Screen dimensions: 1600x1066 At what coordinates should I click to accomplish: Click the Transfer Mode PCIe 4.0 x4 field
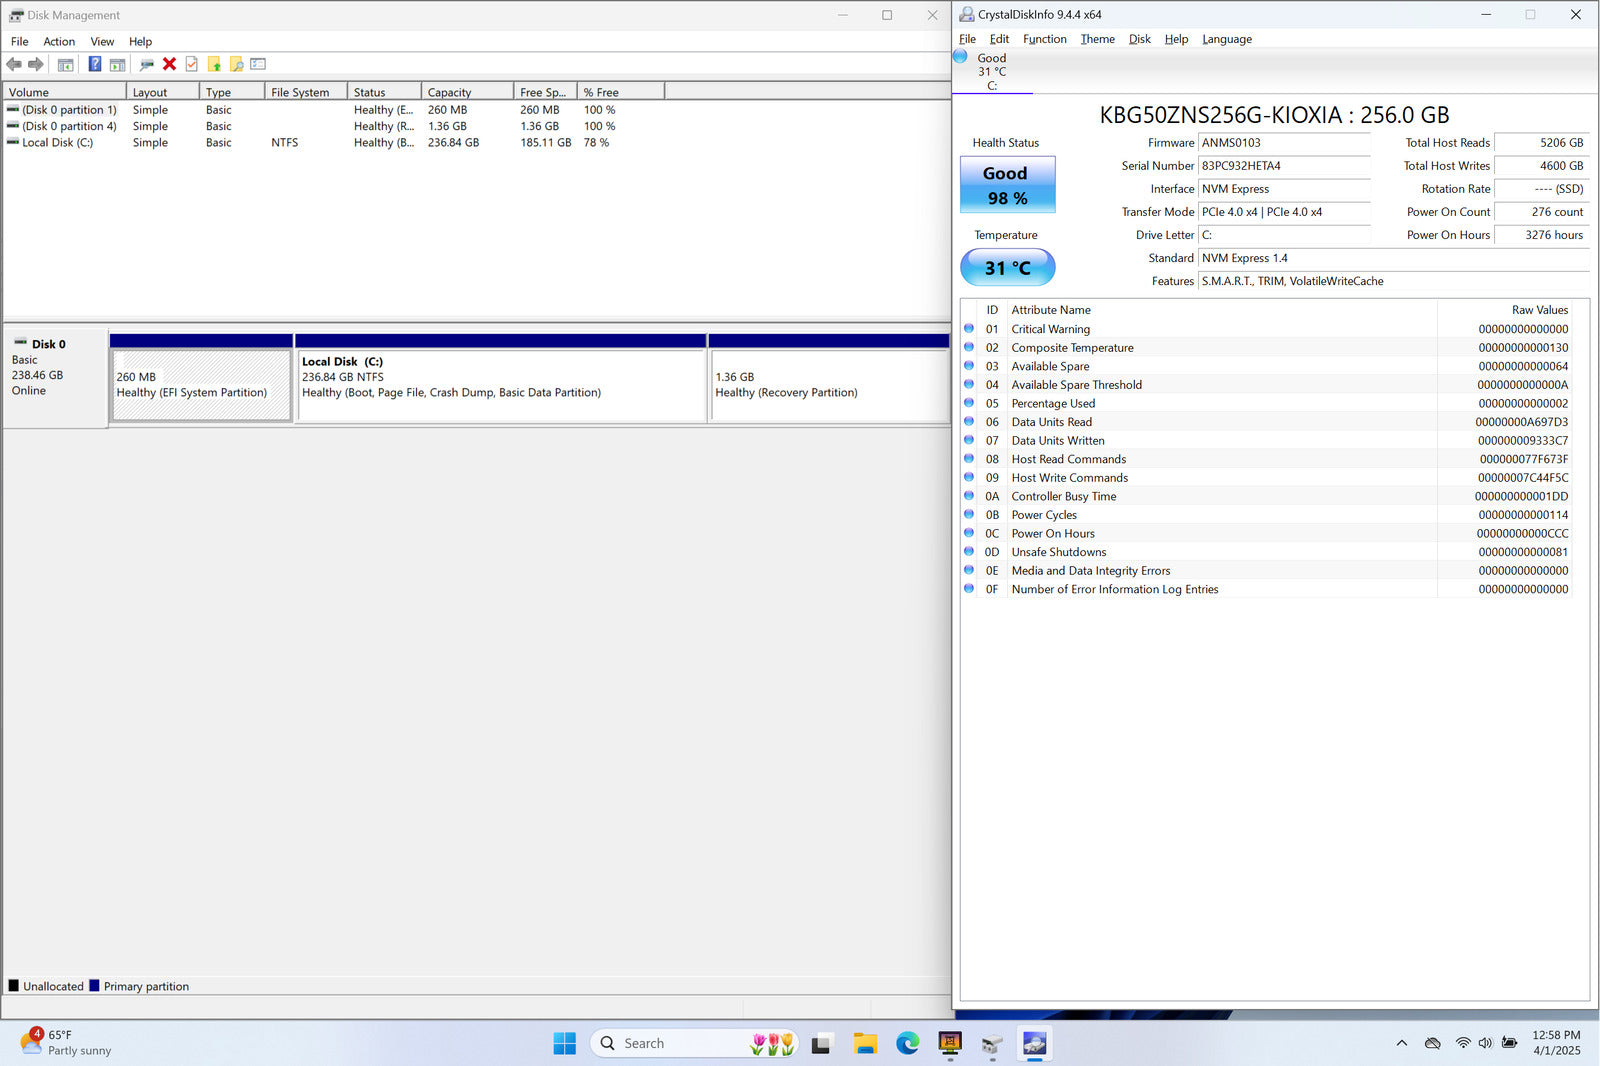click(x=1284, y=212)
